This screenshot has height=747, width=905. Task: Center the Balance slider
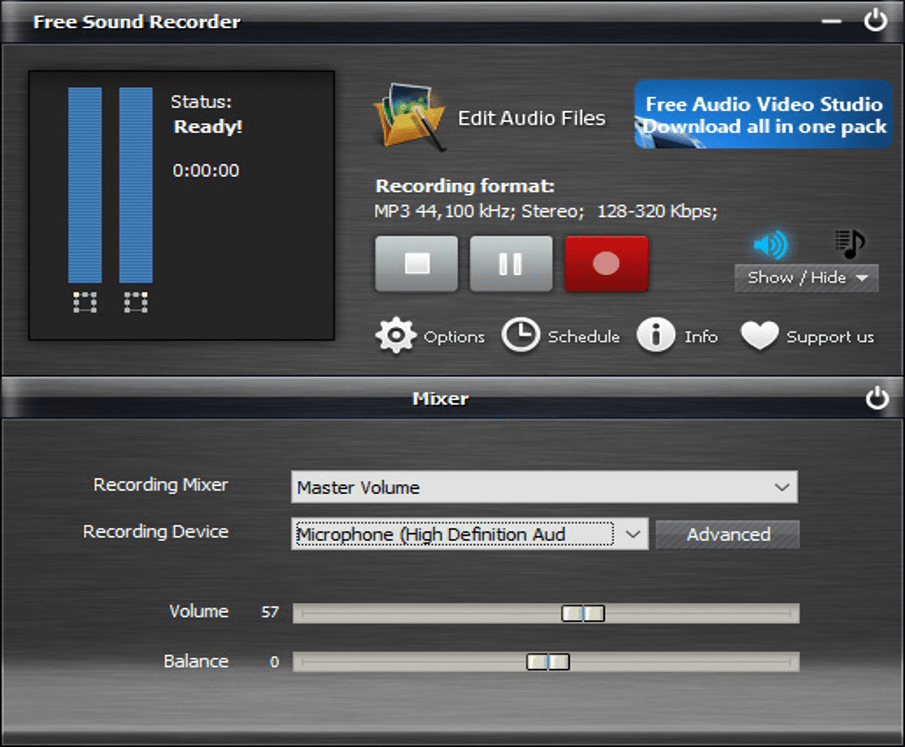[x=546, y=662]
